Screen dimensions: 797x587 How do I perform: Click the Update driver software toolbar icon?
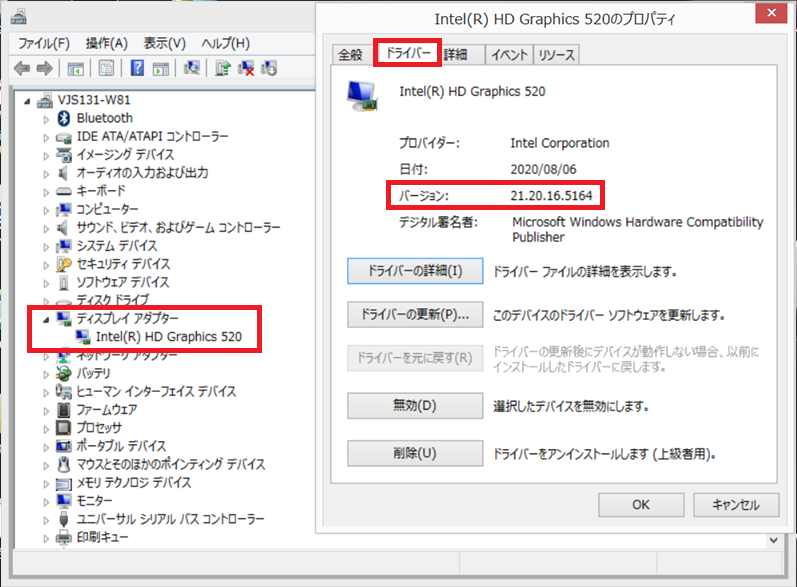[223, 68]
